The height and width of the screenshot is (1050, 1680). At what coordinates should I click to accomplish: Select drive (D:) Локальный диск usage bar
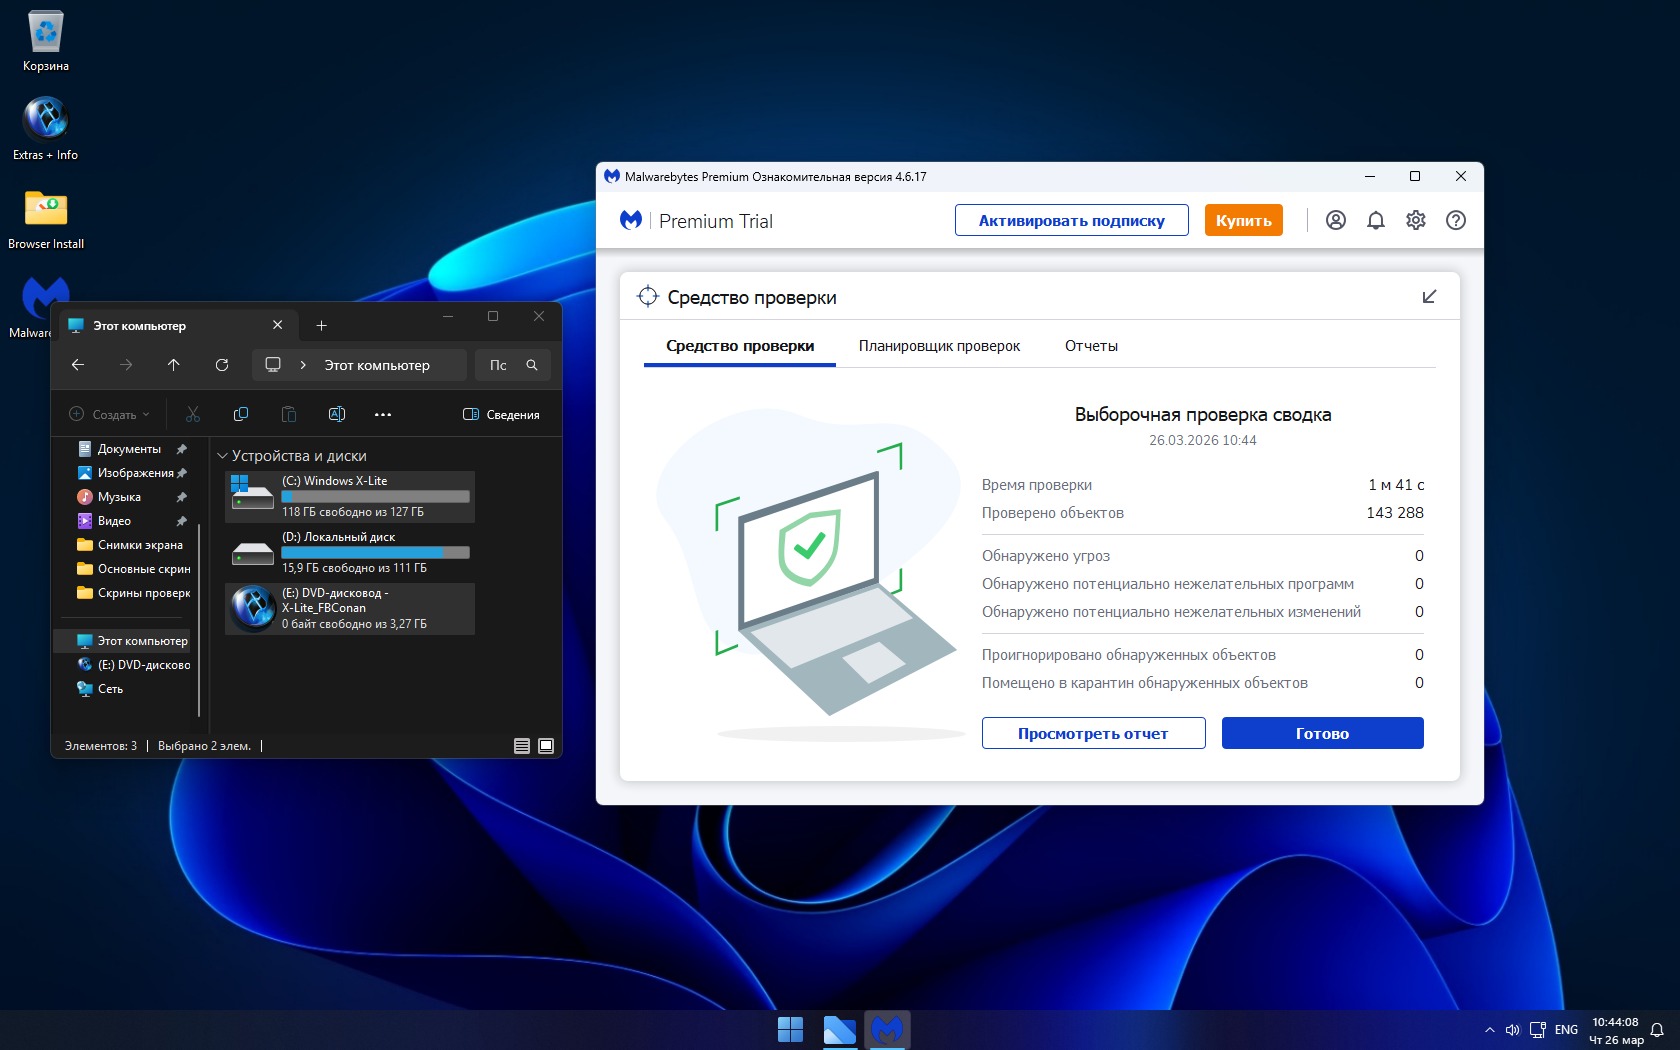(x=375, y=553)
